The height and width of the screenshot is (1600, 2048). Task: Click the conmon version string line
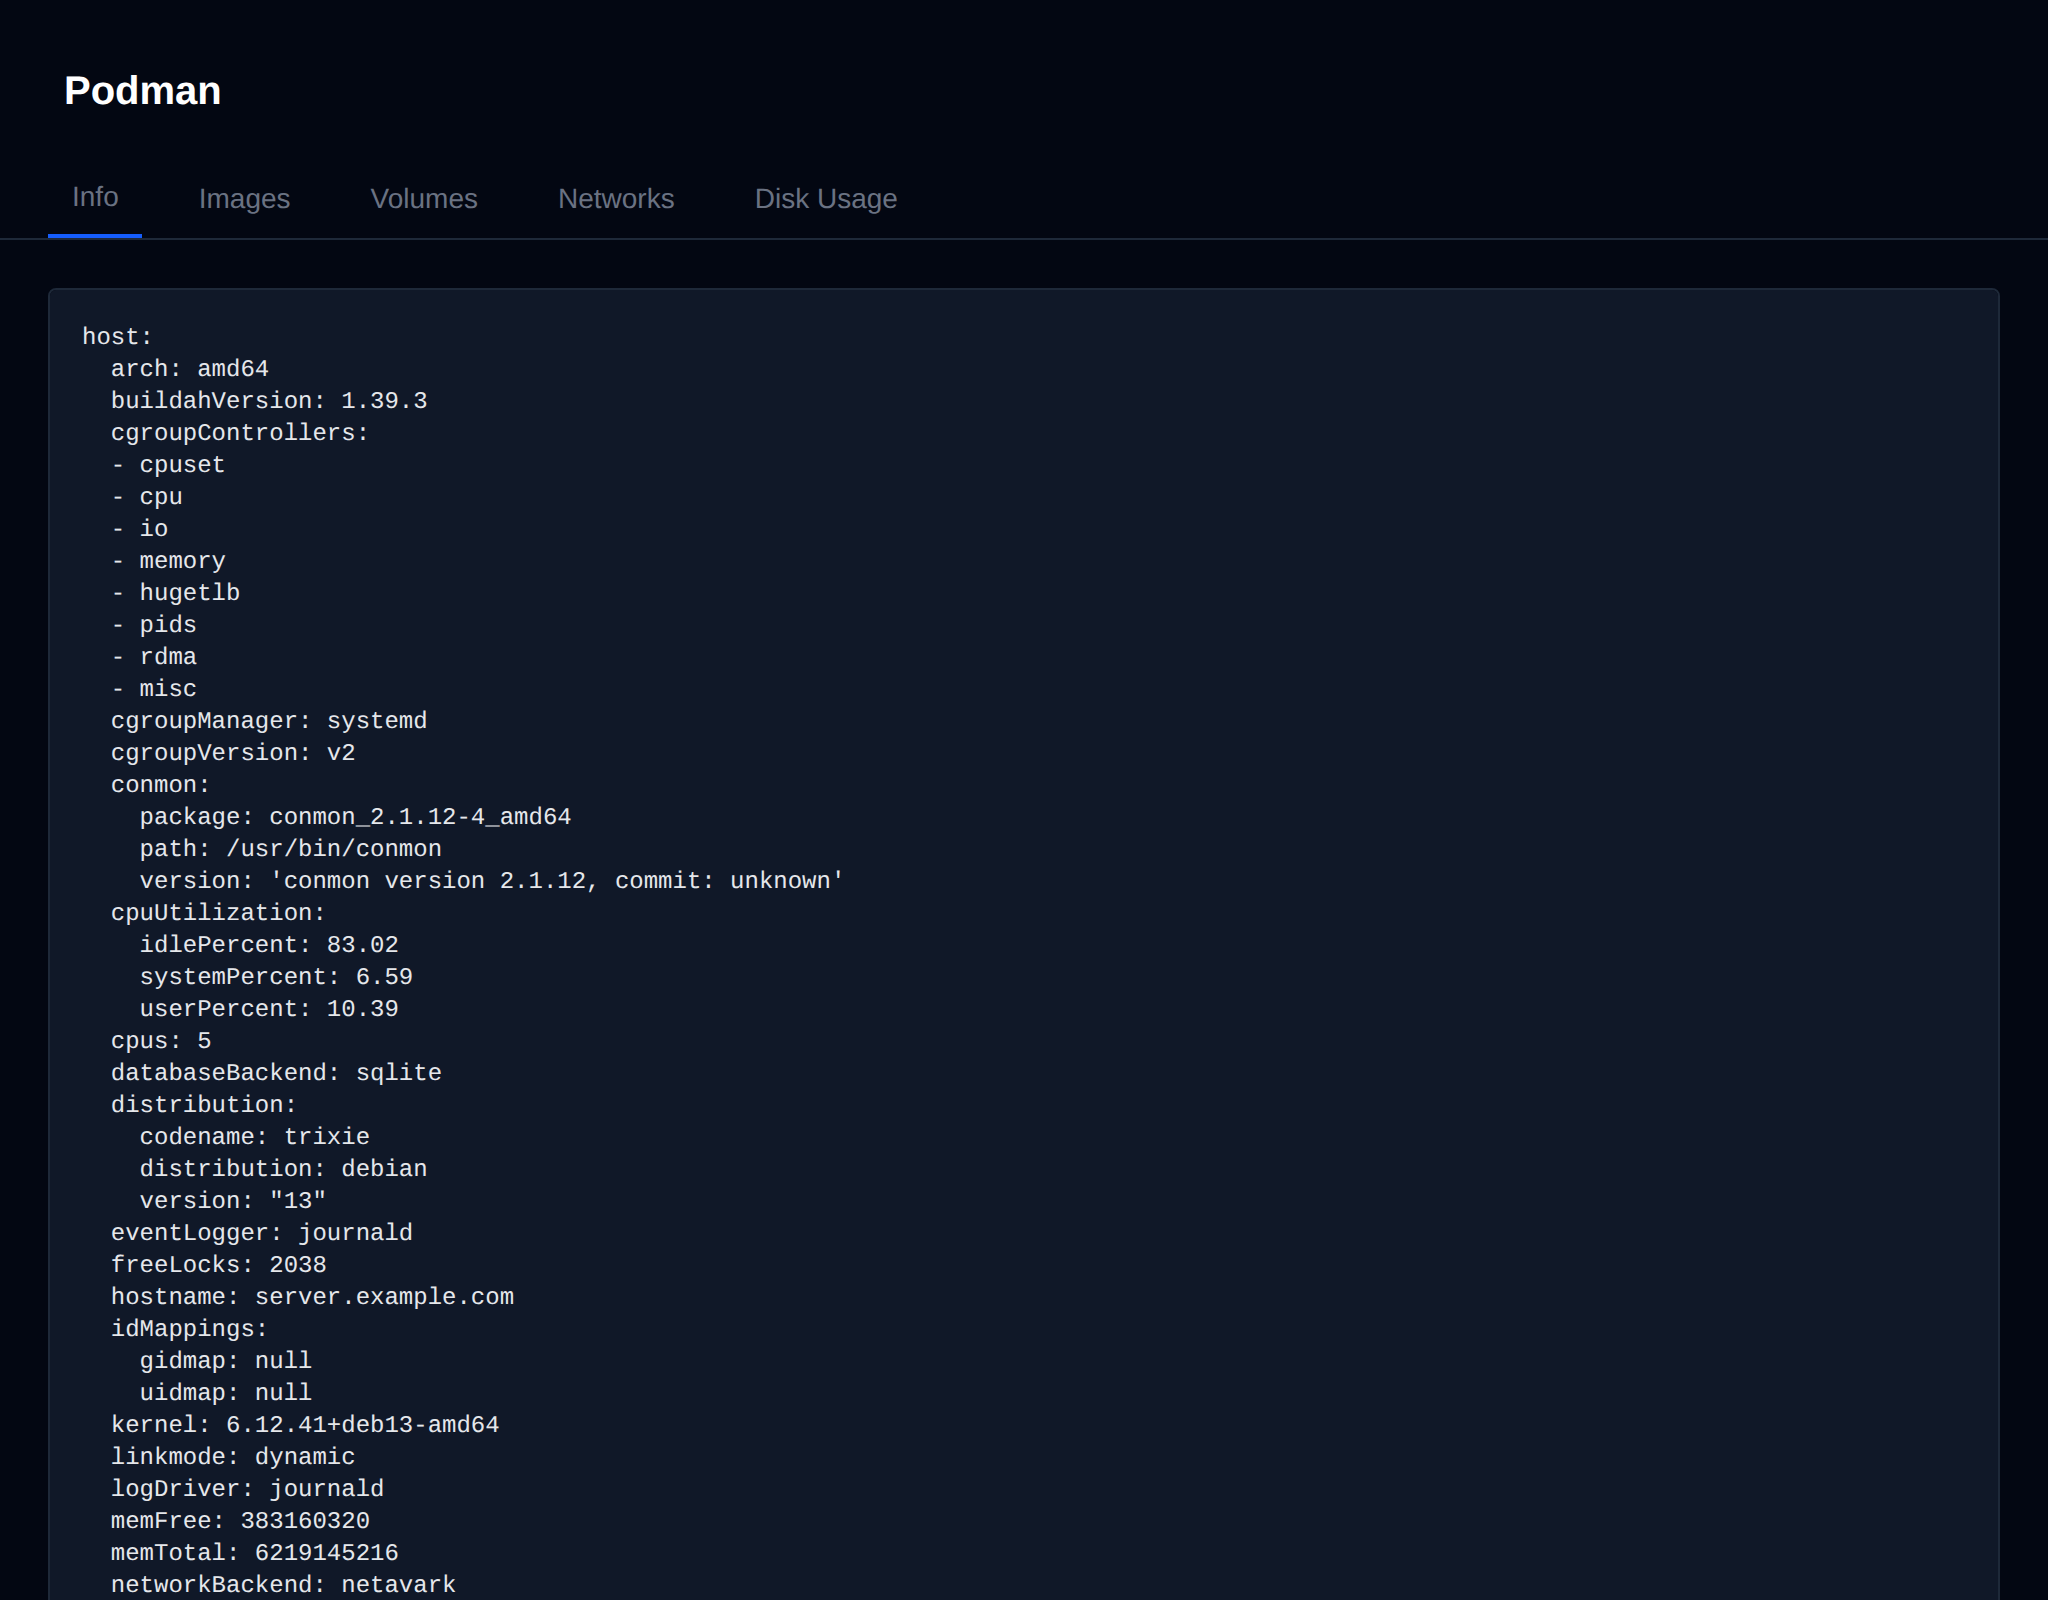pos(492,881)
